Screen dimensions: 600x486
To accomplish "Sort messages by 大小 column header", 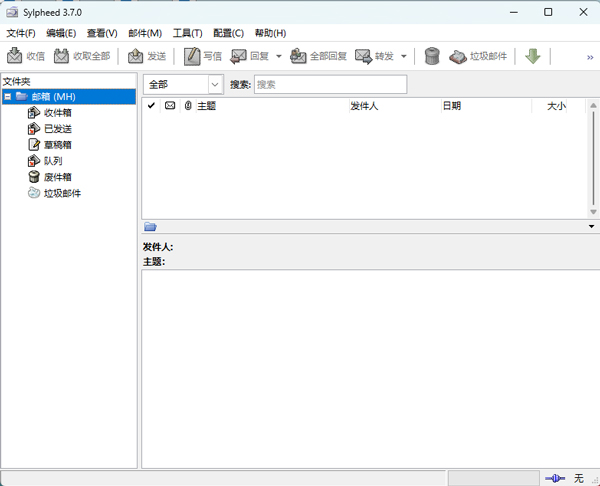I will click(549, 106).
